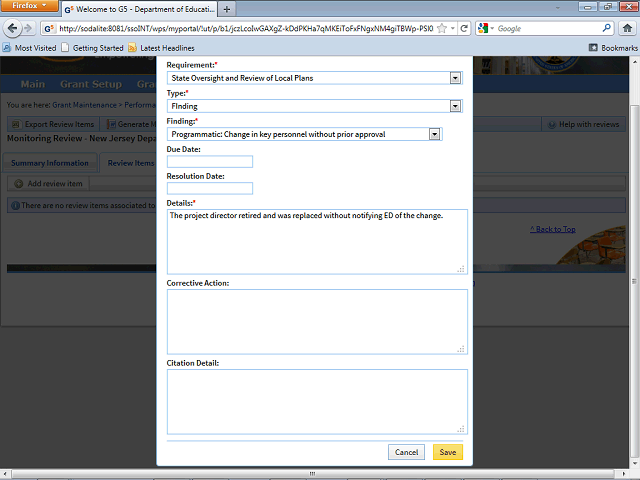The height and width of the screenshot is (480, 640).
Task: Click the browser Back arrow button
Action: click(x=12, y=28)
